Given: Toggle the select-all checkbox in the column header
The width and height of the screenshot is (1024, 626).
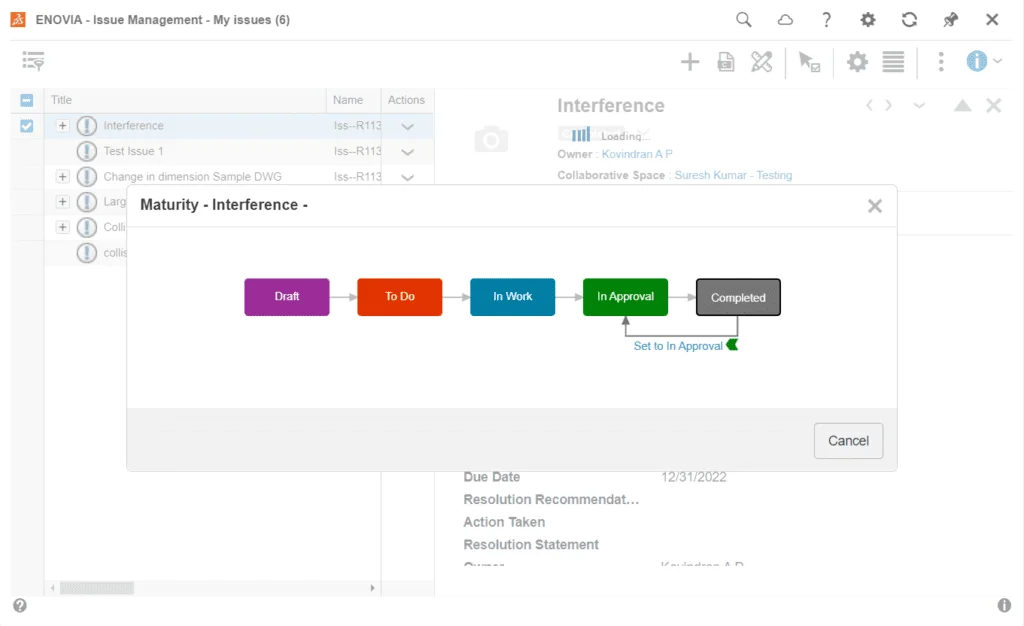Looking at the screenshot, I should point(25,100).
